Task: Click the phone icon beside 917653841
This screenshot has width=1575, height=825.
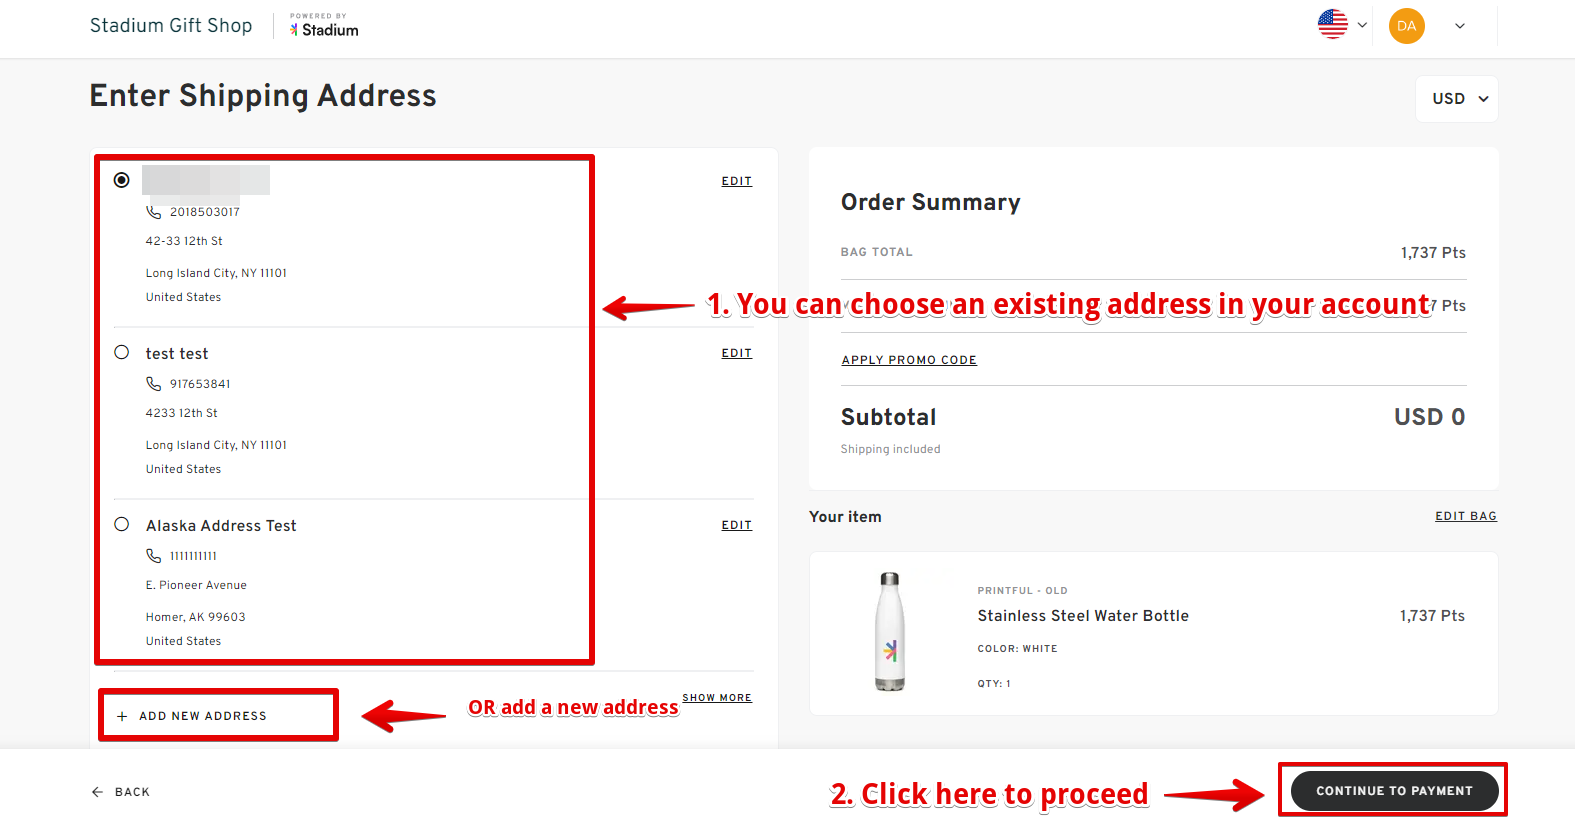Action: tap(153, 384)
